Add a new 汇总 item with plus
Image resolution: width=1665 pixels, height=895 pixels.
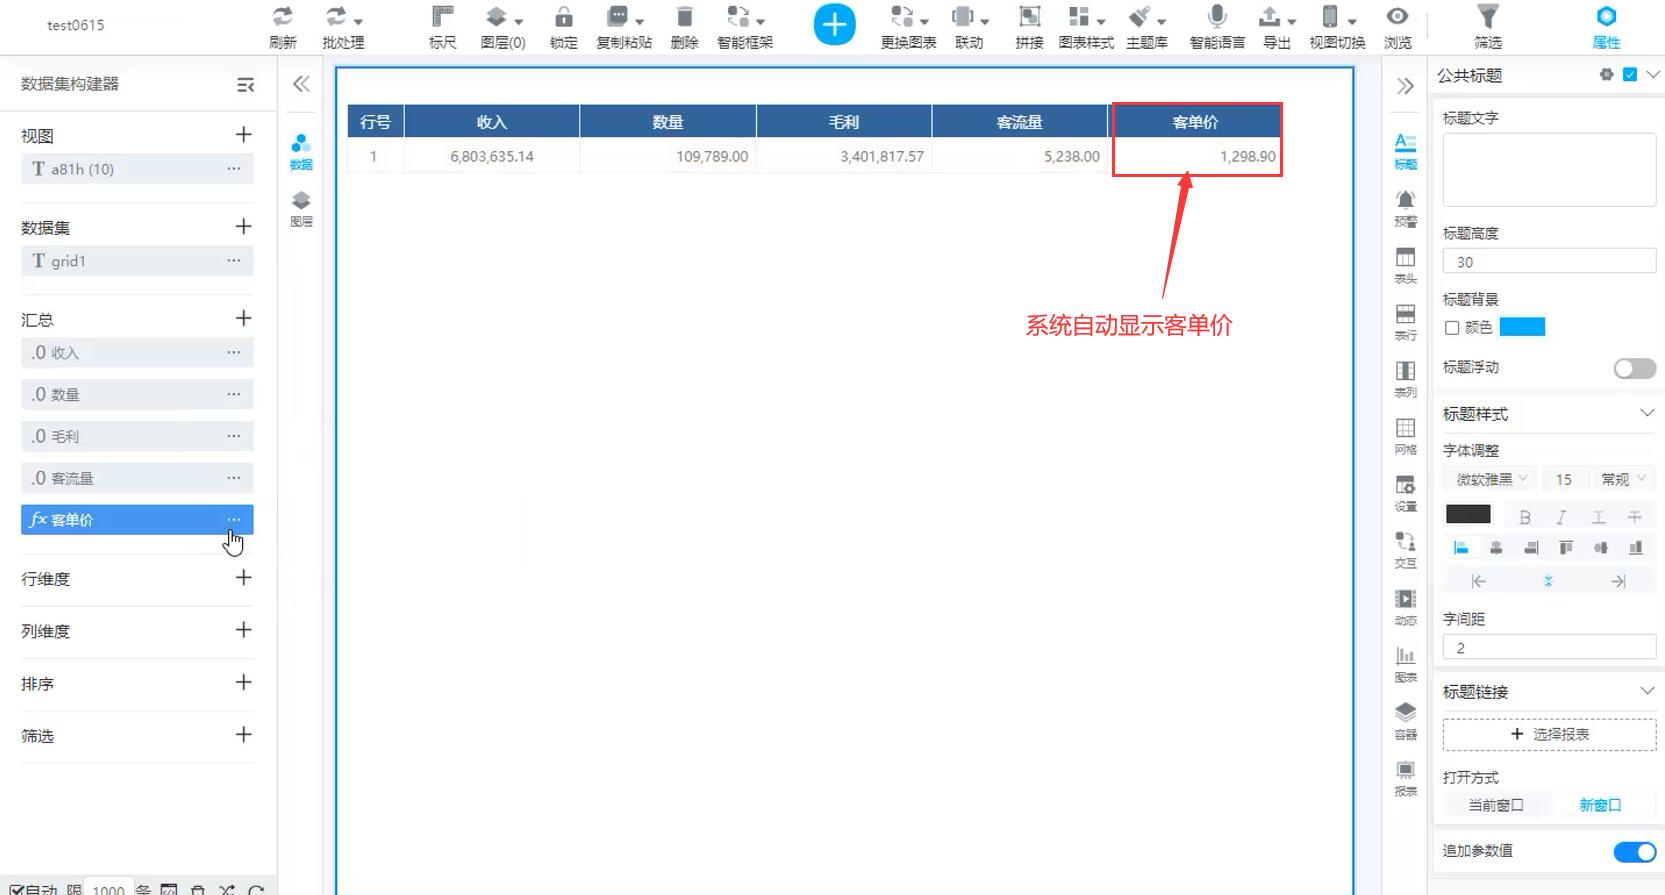(x=243, y=318)
